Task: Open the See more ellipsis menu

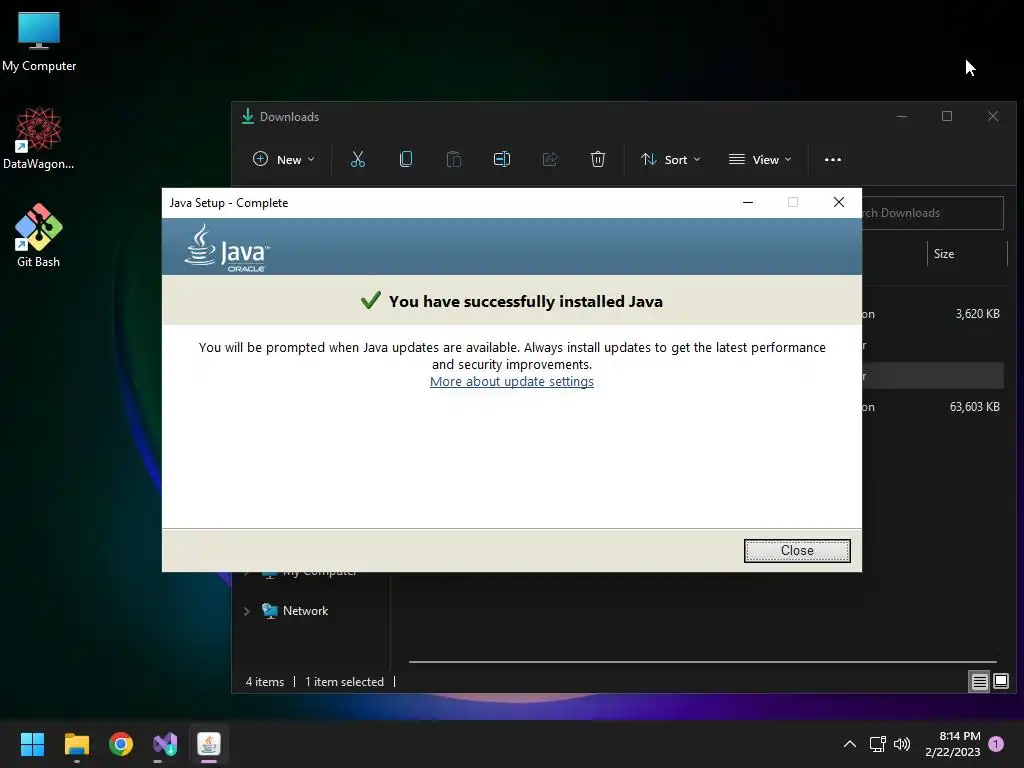Action: coord(833,159)
